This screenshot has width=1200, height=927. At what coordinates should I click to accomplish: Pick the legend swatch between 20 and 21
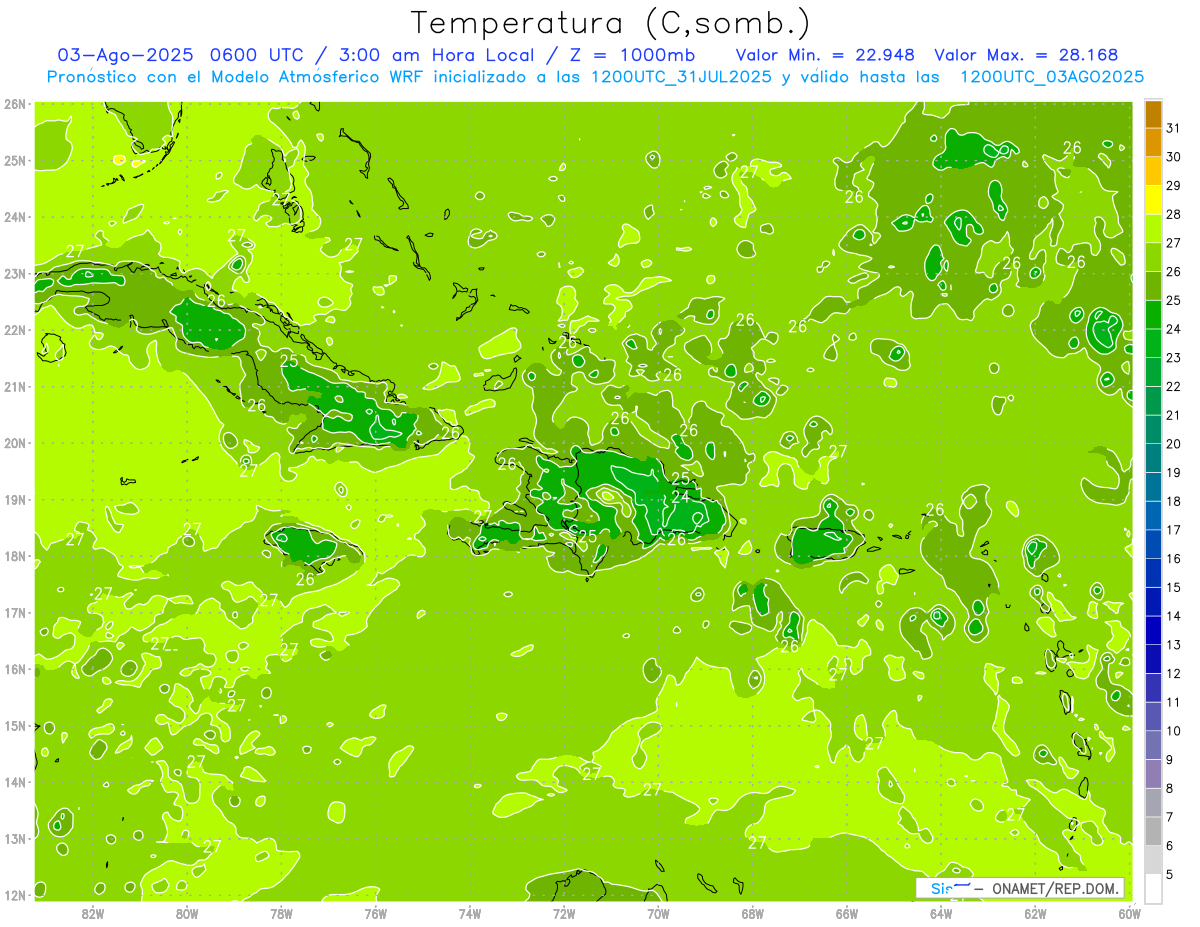1153,430
